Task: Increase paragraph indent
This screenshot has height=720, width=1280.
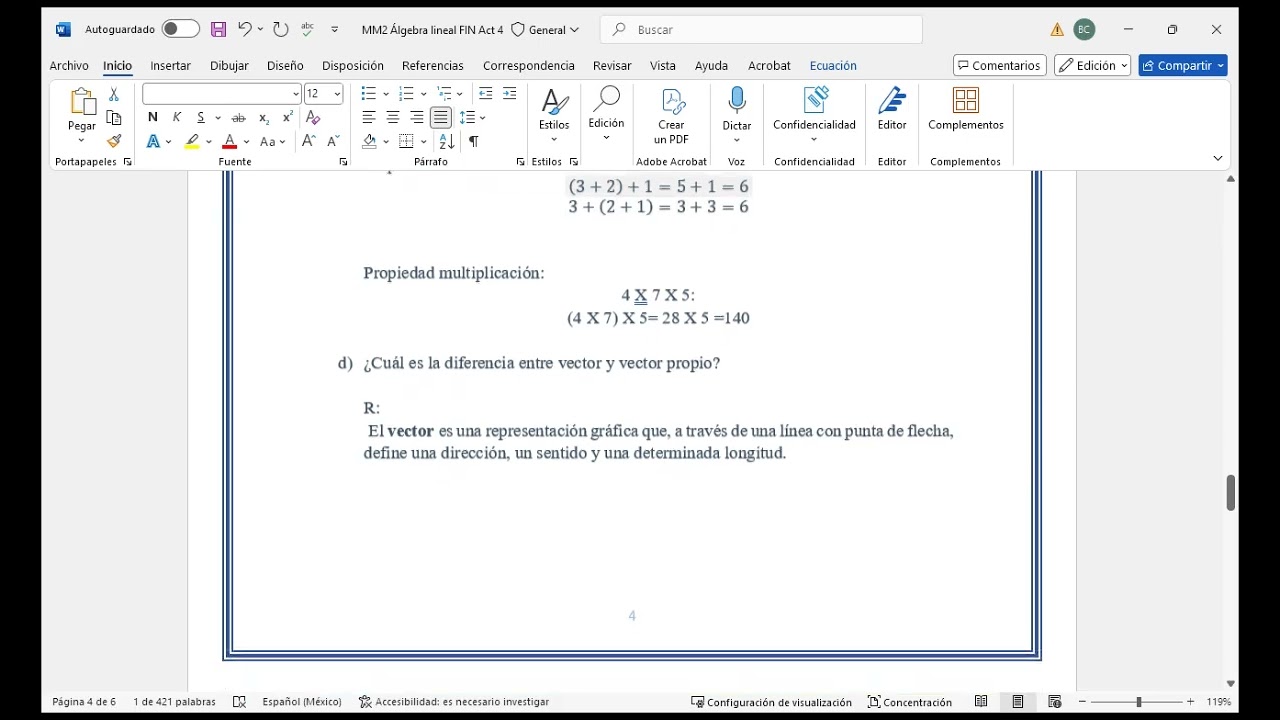Action: [510, 94]
